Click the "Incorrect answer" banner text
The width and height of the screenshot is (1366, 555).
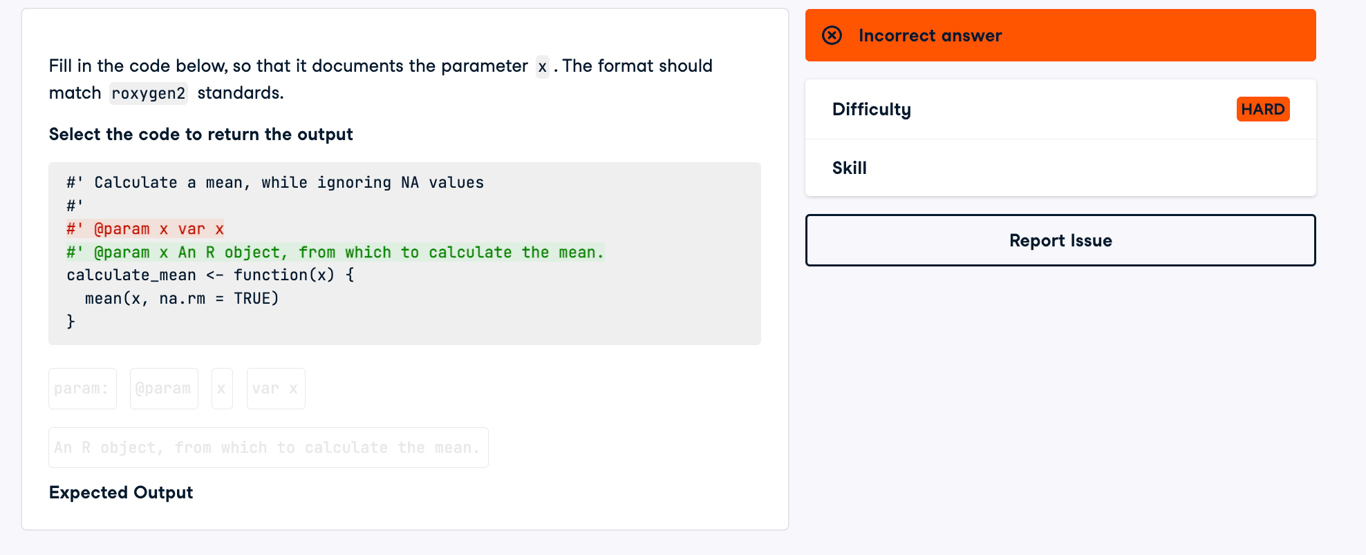[x=930, y=35]
